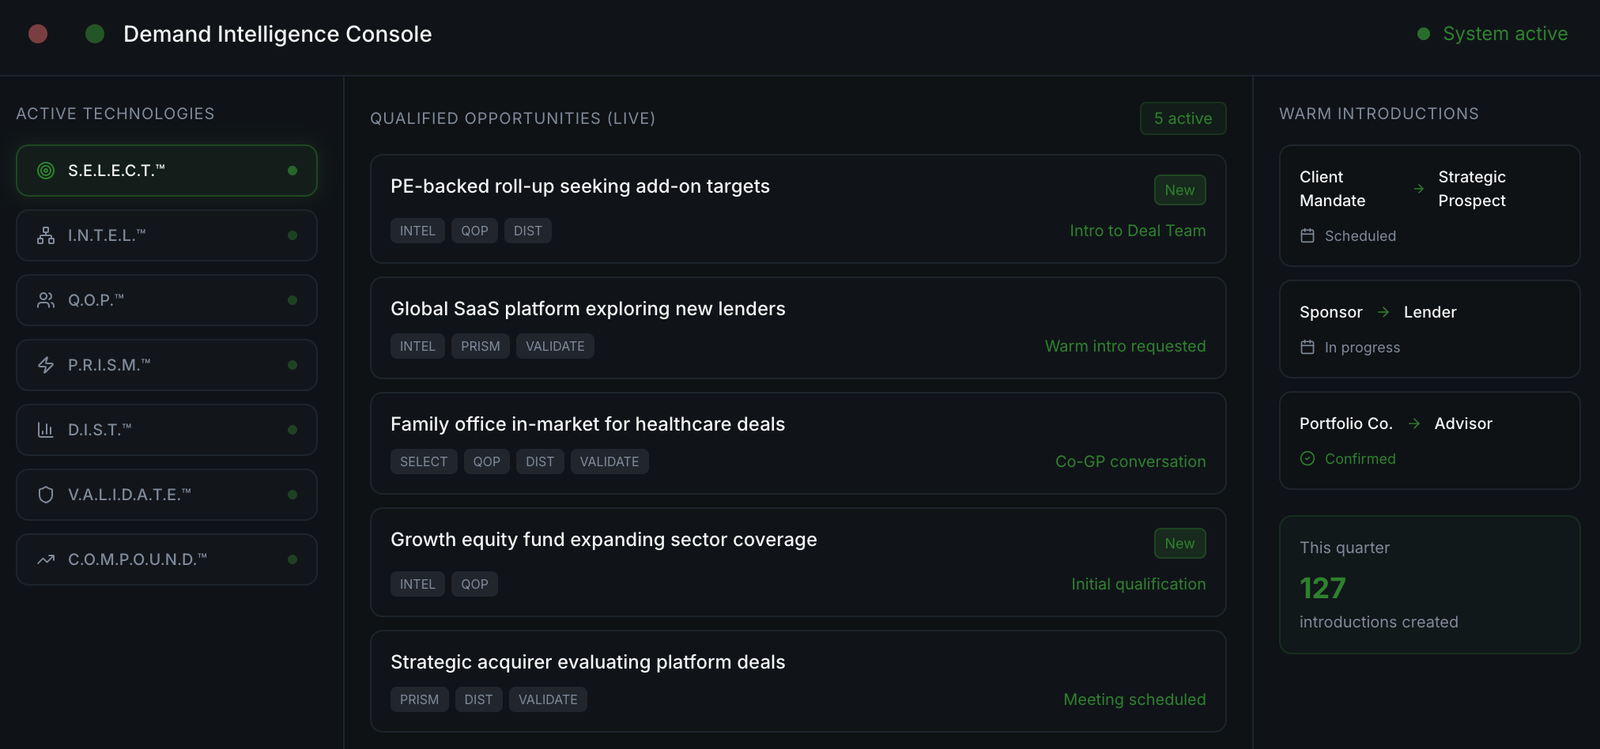
Task: Click the shield icon beside V.A.L.I.D.A.T.E.
Action: point(46,495)
